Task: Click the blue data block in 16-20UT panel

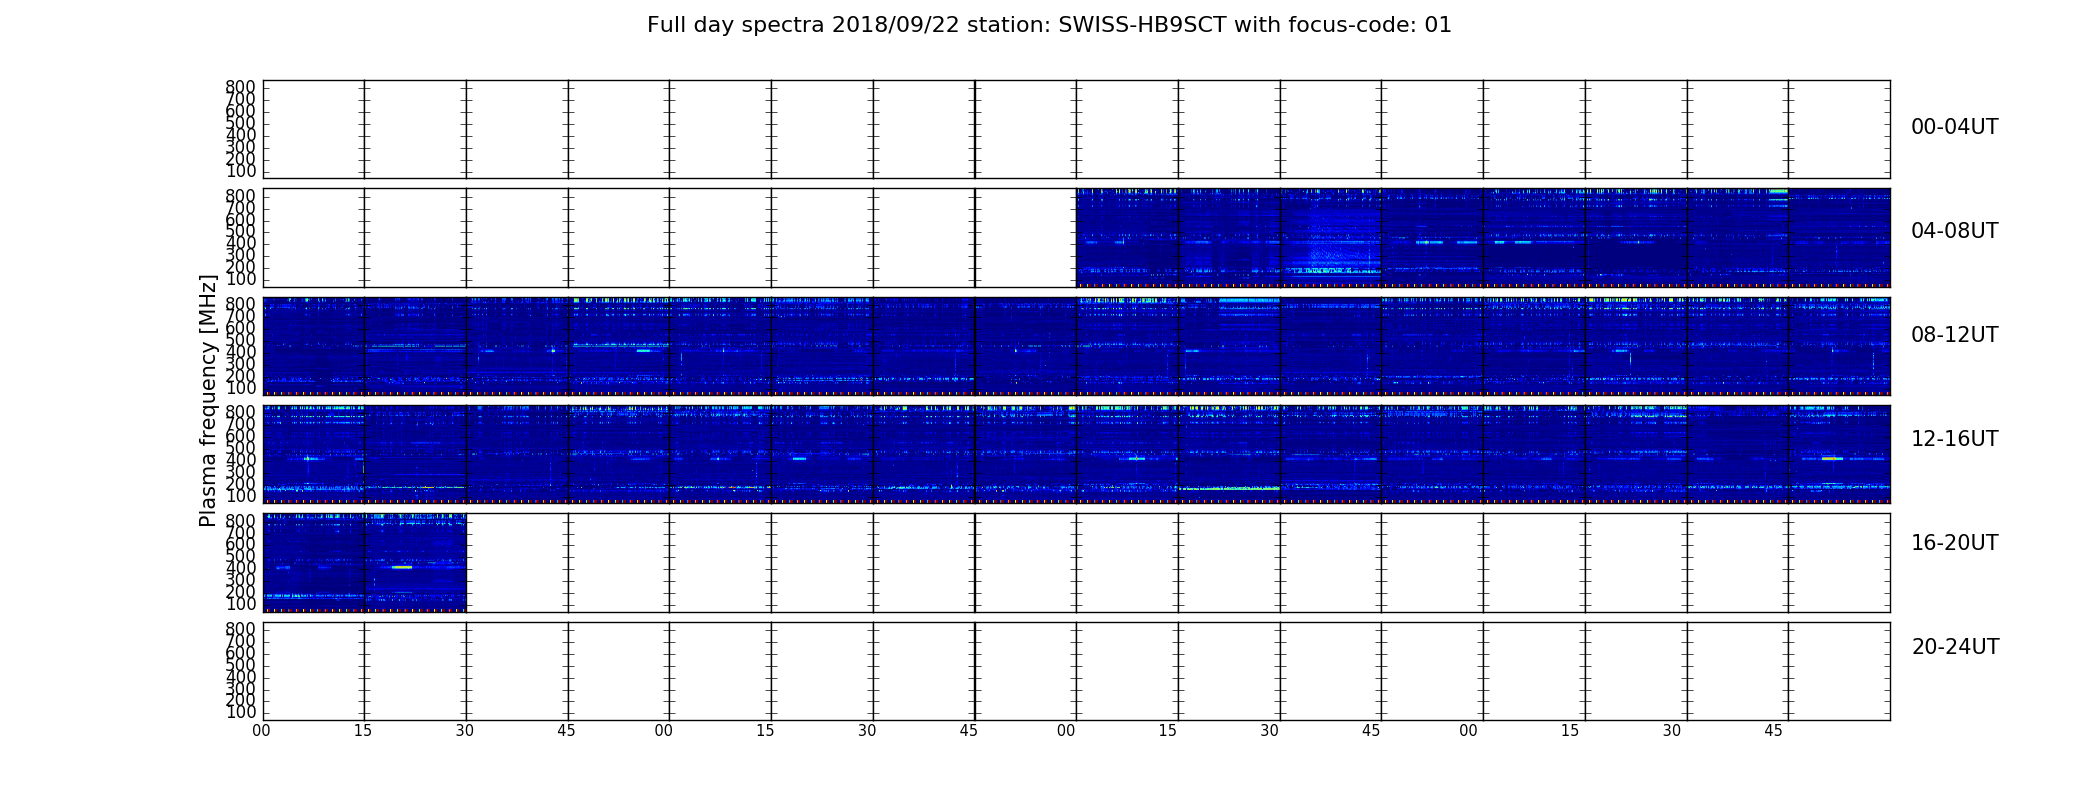Action: 365,563
